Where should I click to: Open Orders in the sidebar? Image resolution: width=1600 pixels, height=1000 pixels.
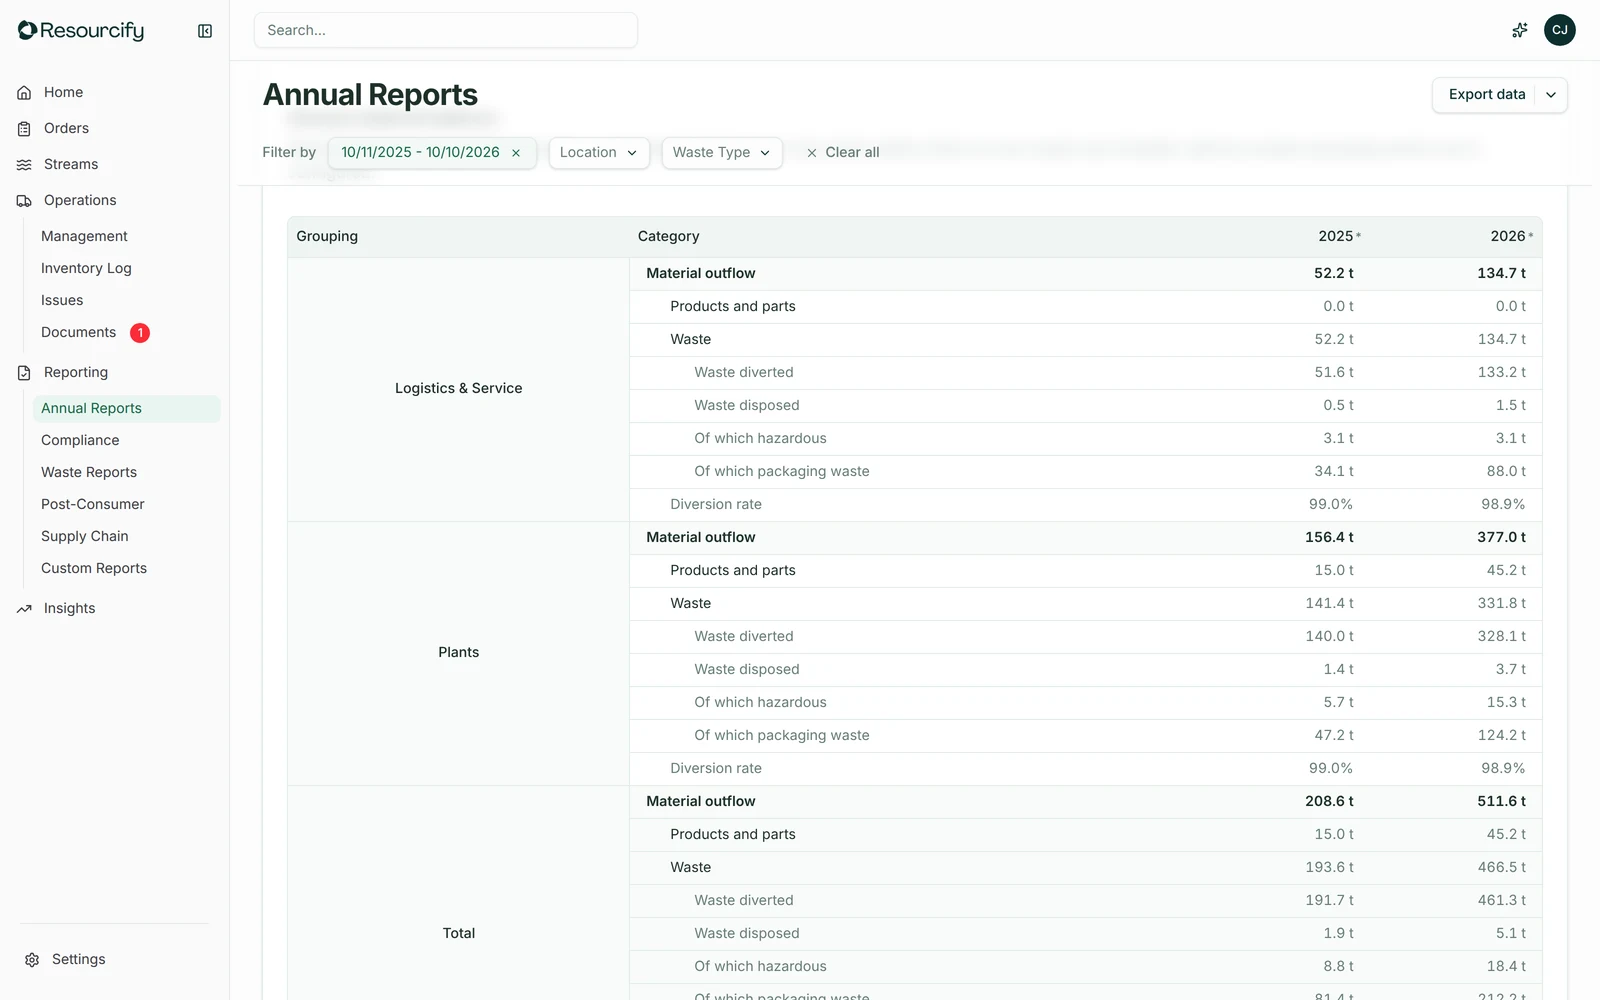tap(66, 128)
